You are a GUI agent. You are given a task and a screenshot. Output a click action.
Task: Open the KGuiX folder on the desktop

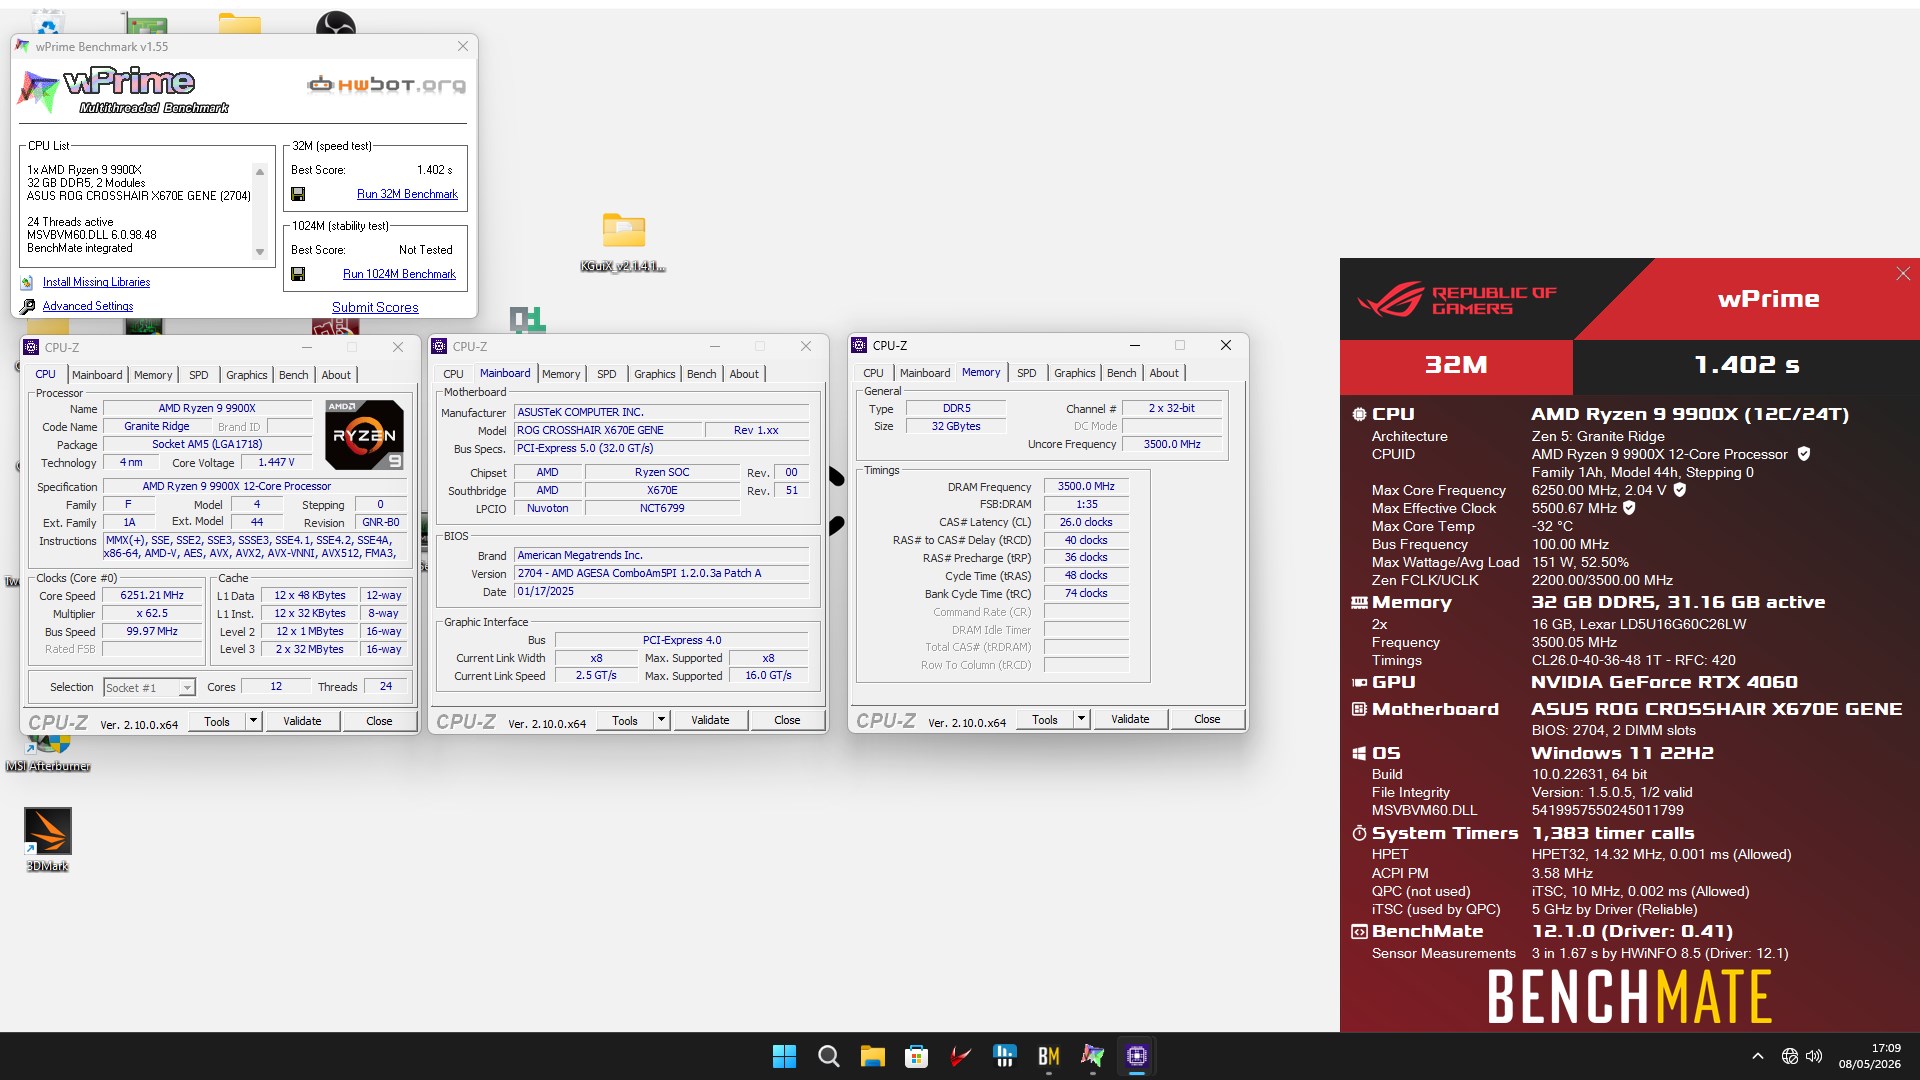coord(623,241)
